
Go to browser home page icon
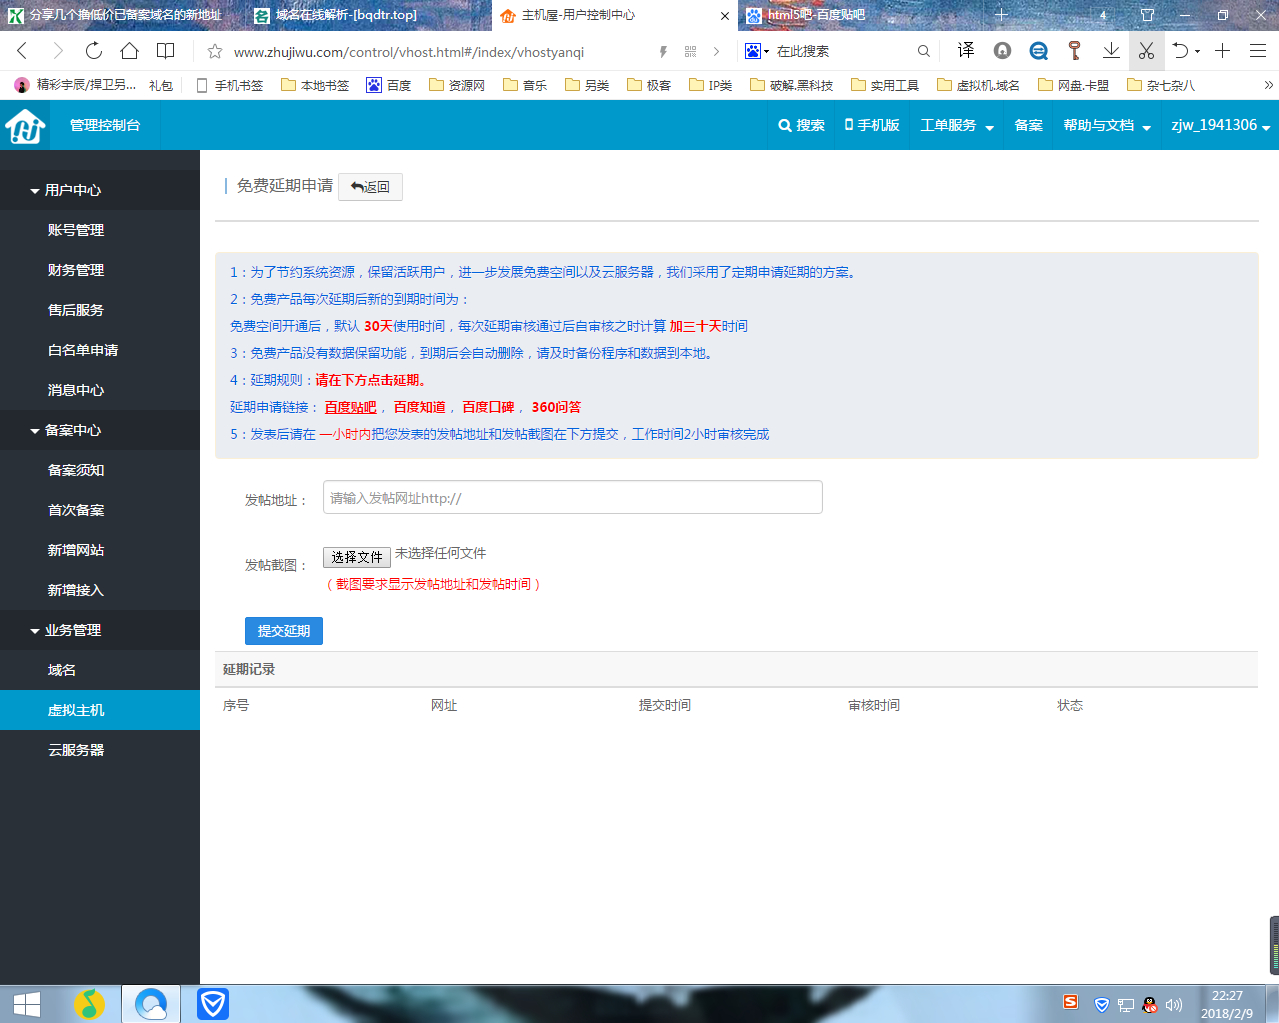coord(129,51)
